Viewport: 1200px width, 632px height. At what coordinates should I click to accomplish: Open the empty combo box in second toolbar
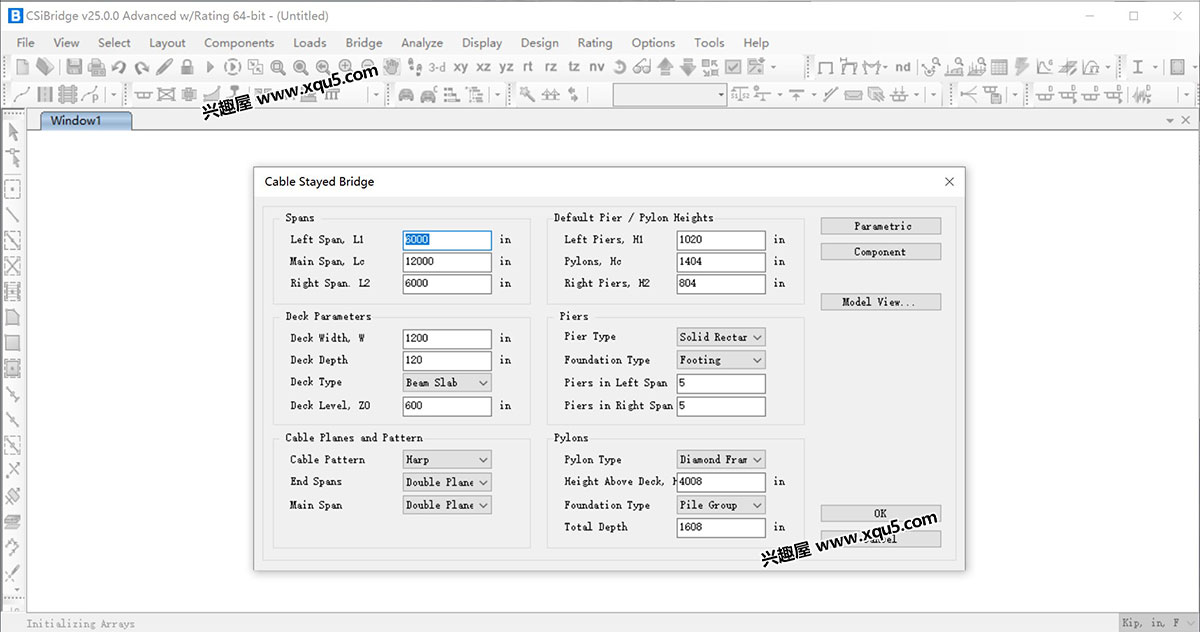[x=670, y=95]
